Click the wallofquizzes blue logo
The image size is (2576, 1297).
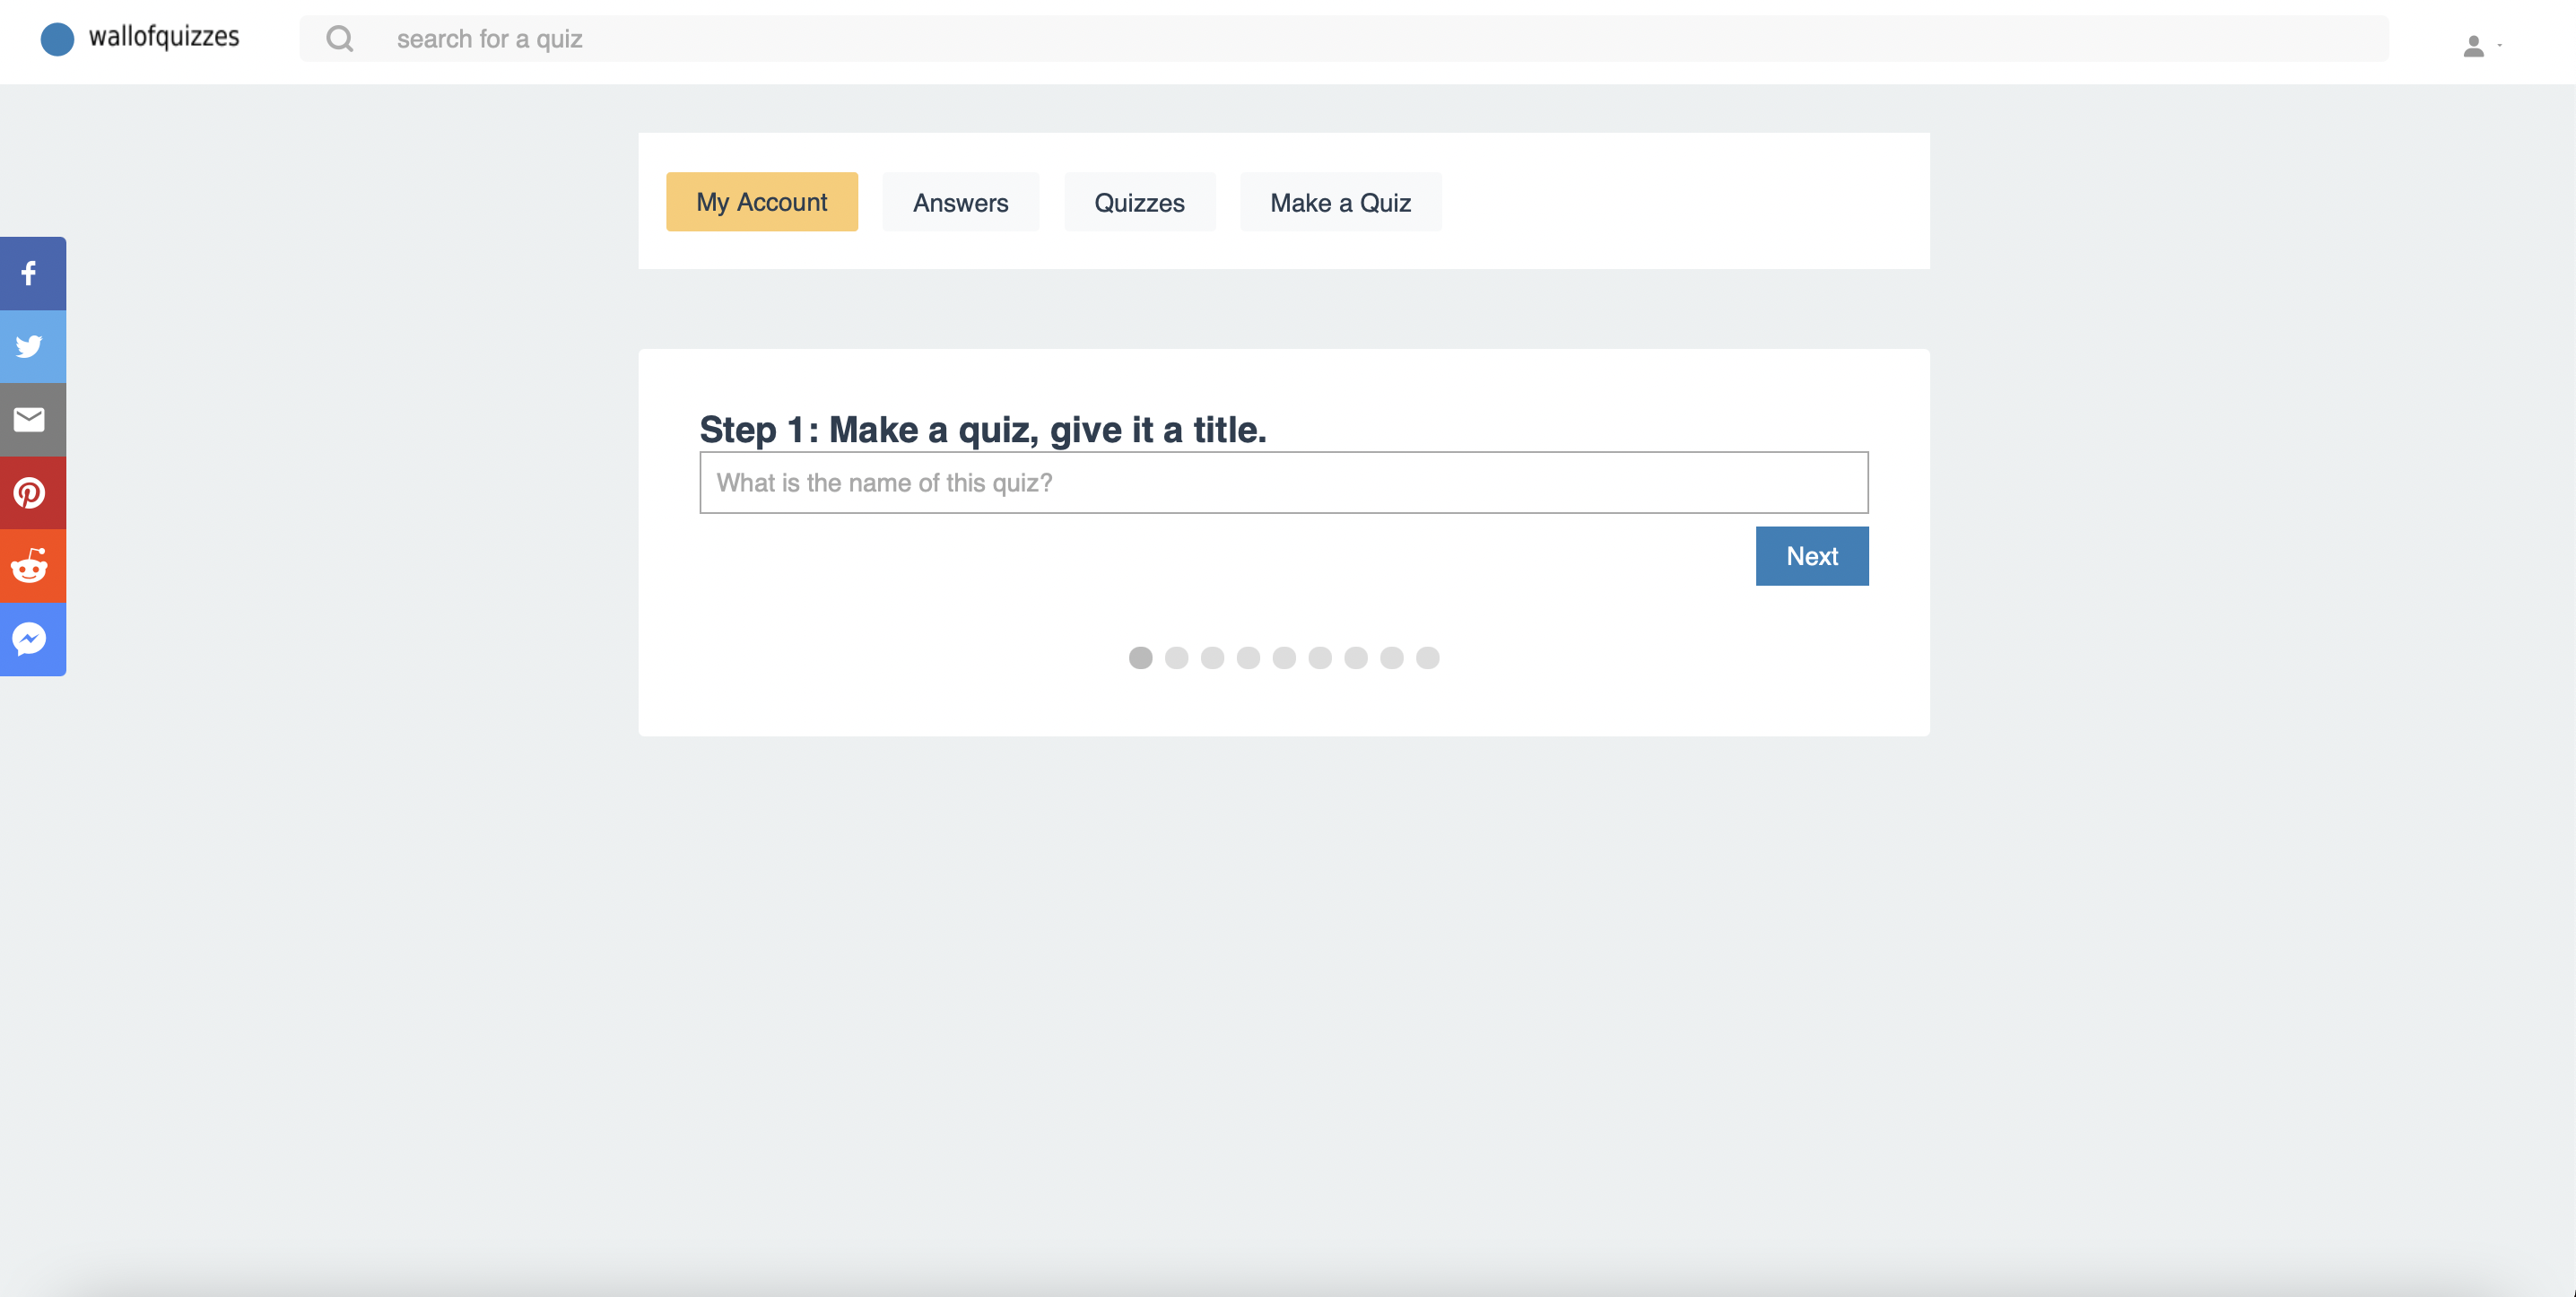click(x=57, y=39)
